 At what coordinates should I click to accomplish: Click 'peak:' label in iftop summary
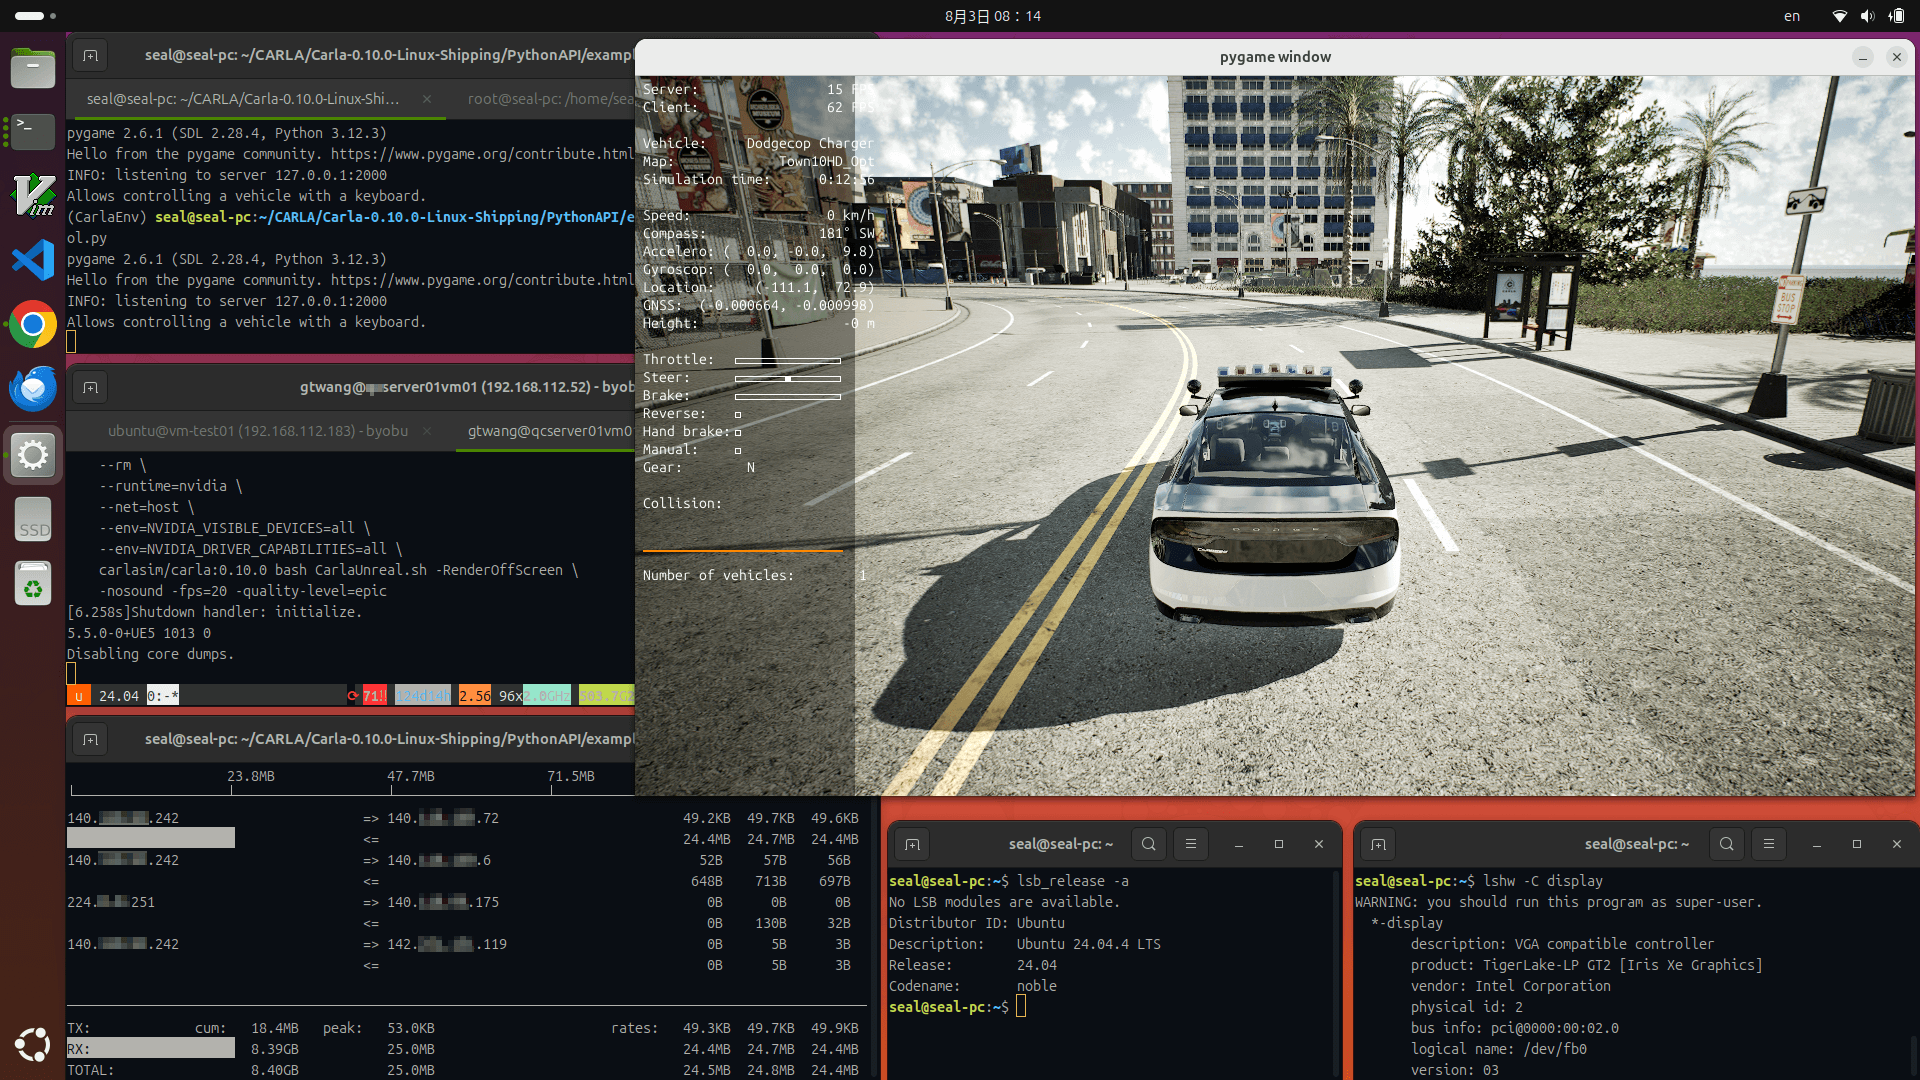(x=342, y=1028)
